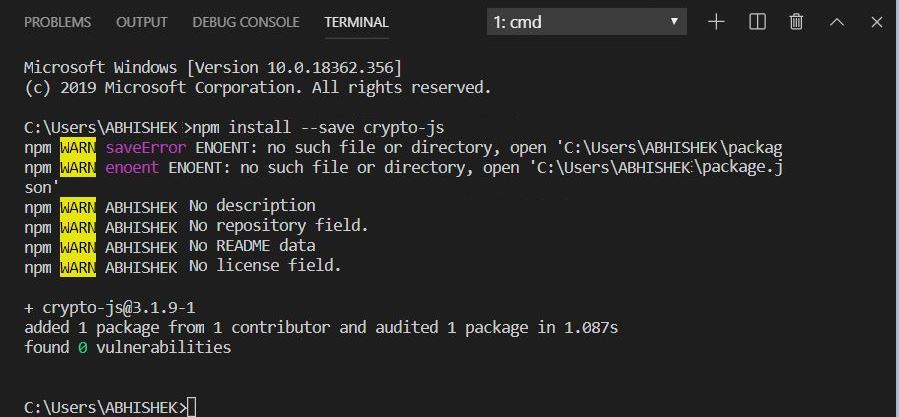Click the purple 'enoent' text

point(131,167)
